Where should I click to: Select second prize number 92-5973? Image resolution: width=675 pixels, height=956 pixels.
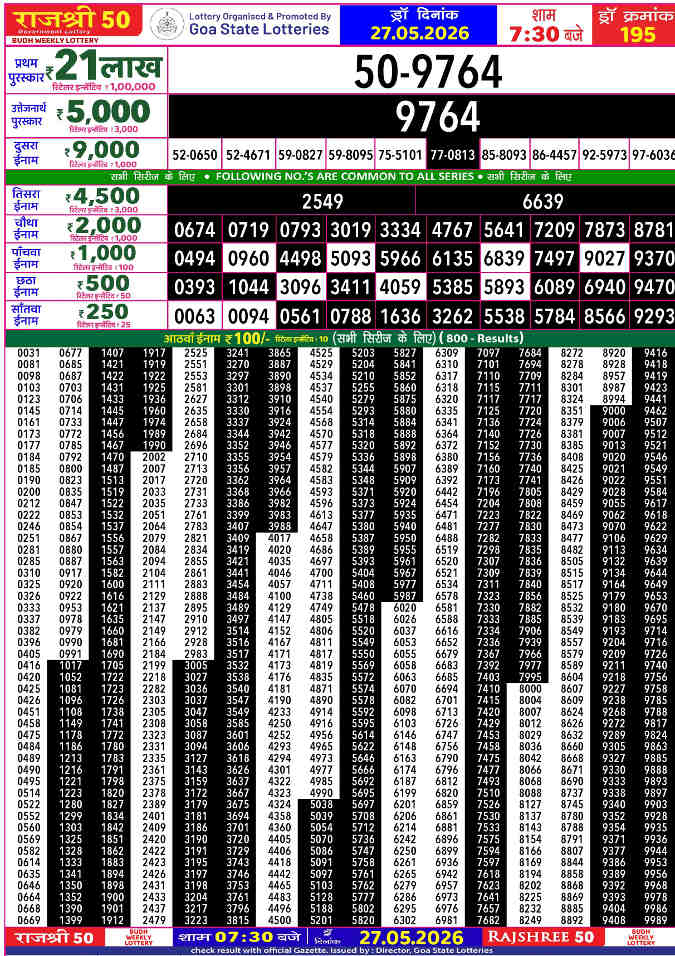tap(604, 155)
